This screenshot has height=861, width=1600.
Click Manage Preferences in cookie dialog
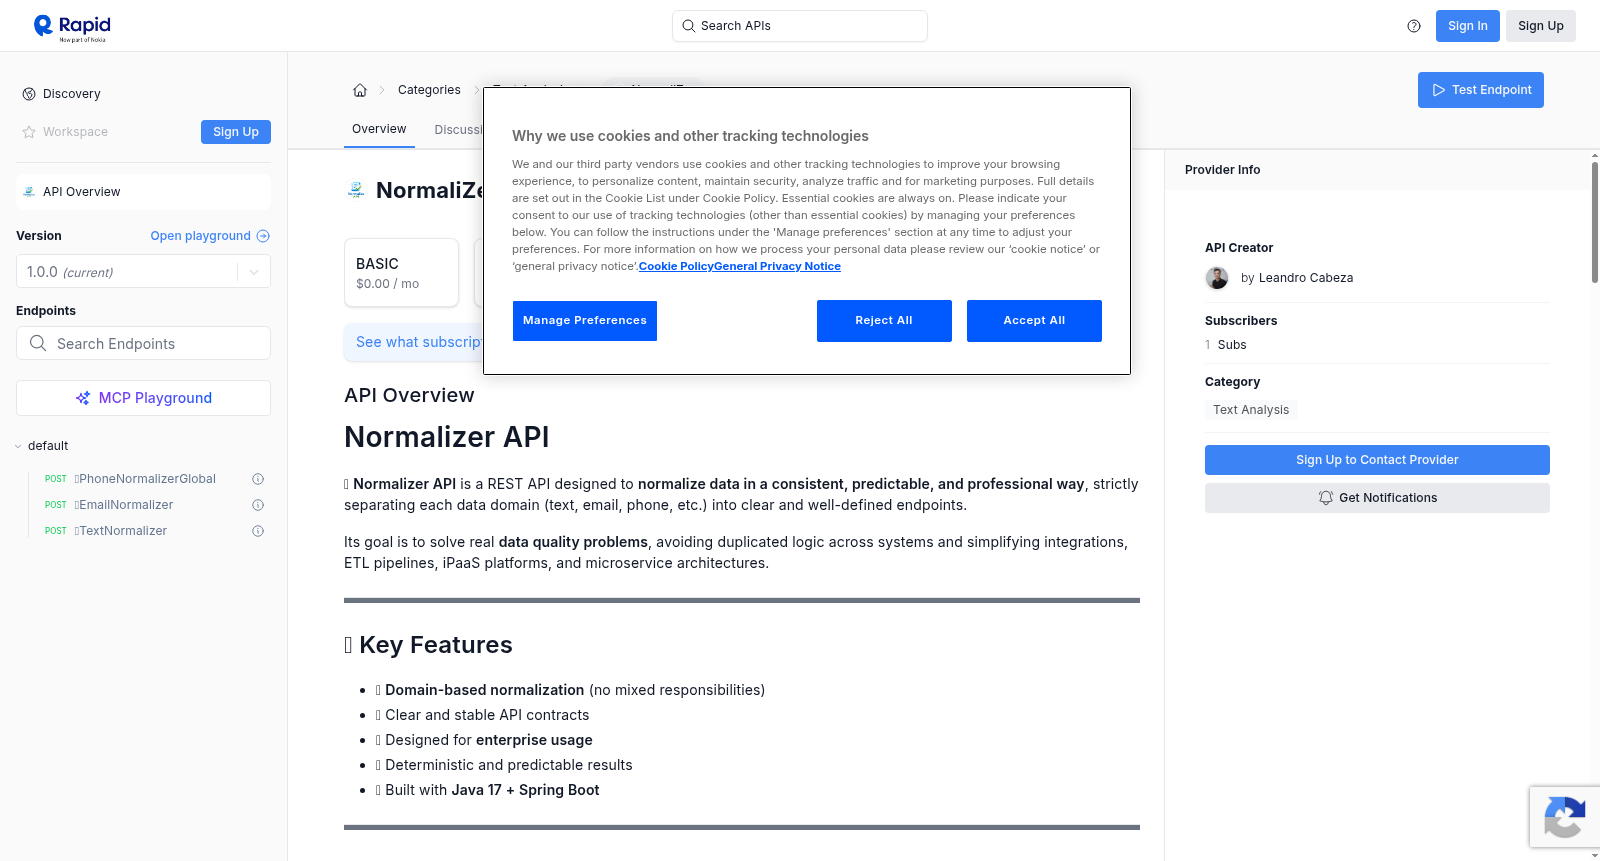585,321
